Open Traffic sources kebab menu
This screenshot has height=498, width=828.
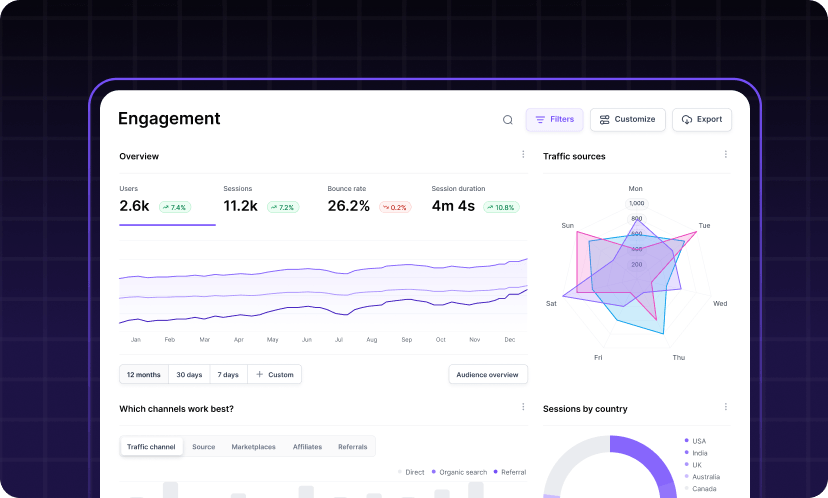[x=726, y=155]
